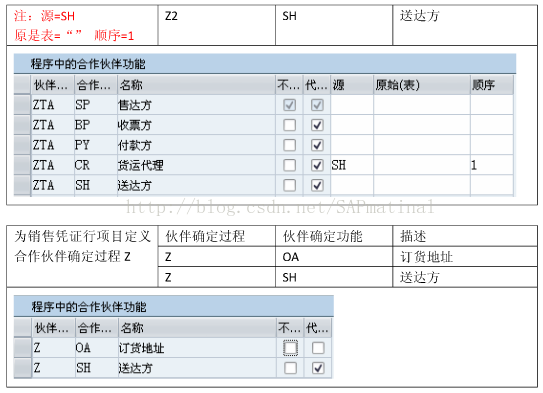Click the 代... column header in upper table
Screen dimensions: 543x393
click(317, 85)
